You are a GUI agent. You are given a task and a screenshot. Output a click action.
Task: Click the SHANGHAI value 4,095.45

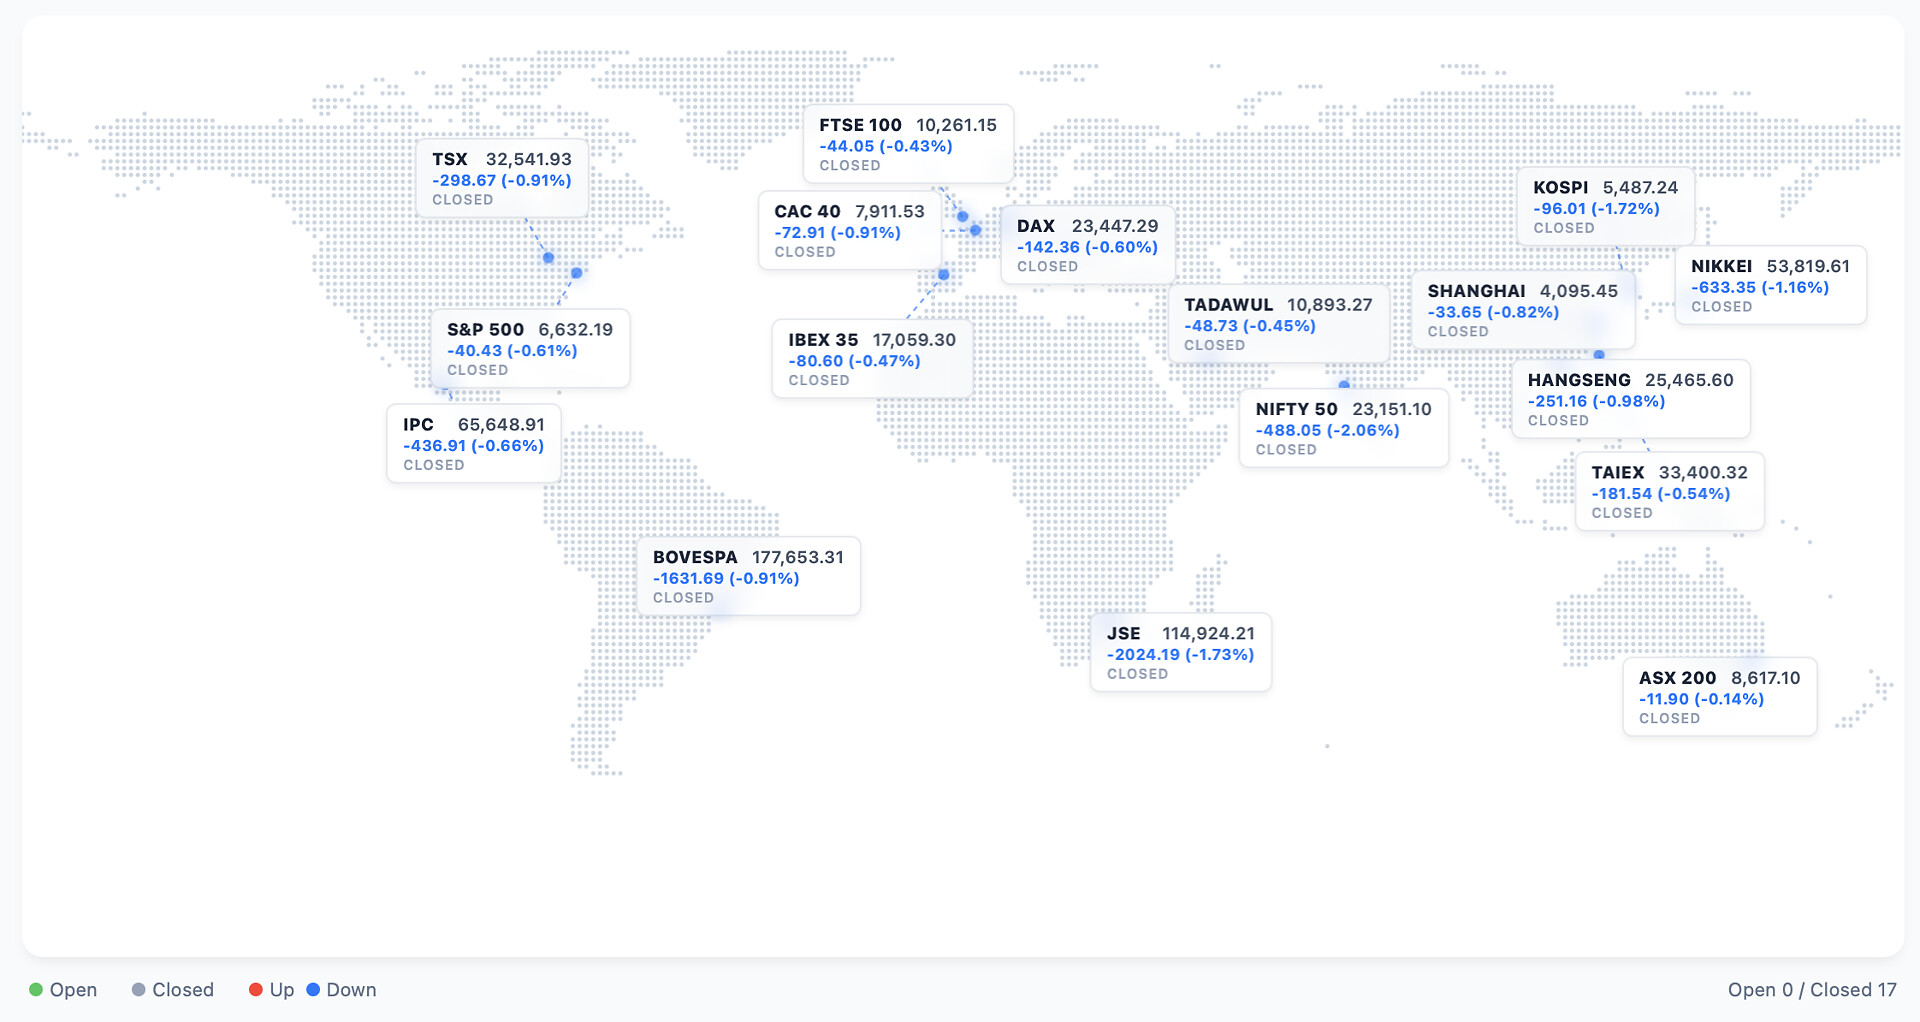(x=1579, y=291)
